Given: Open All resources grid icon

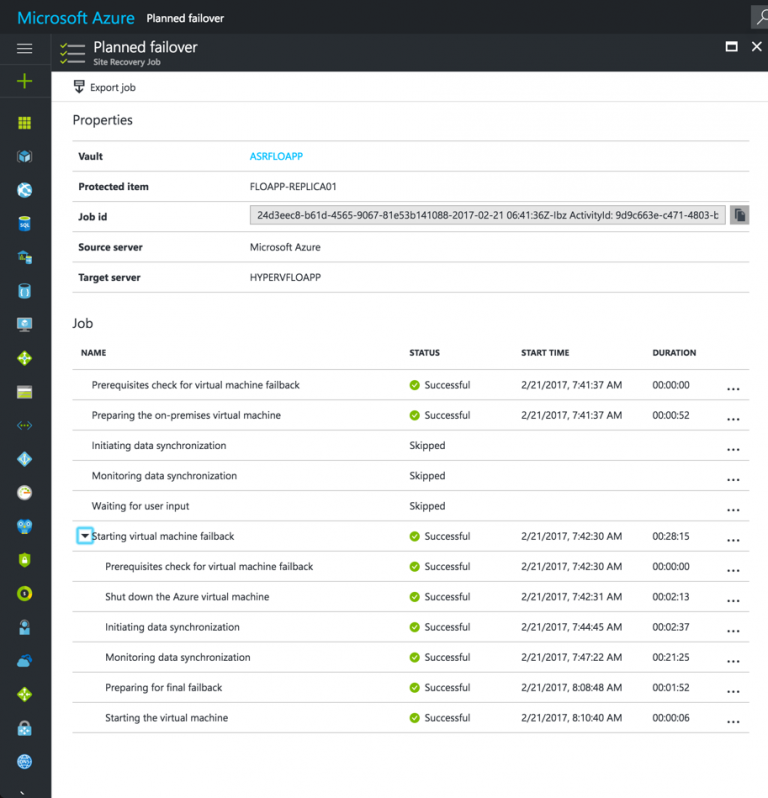Looking at the screenshot, I should point(24,123).
